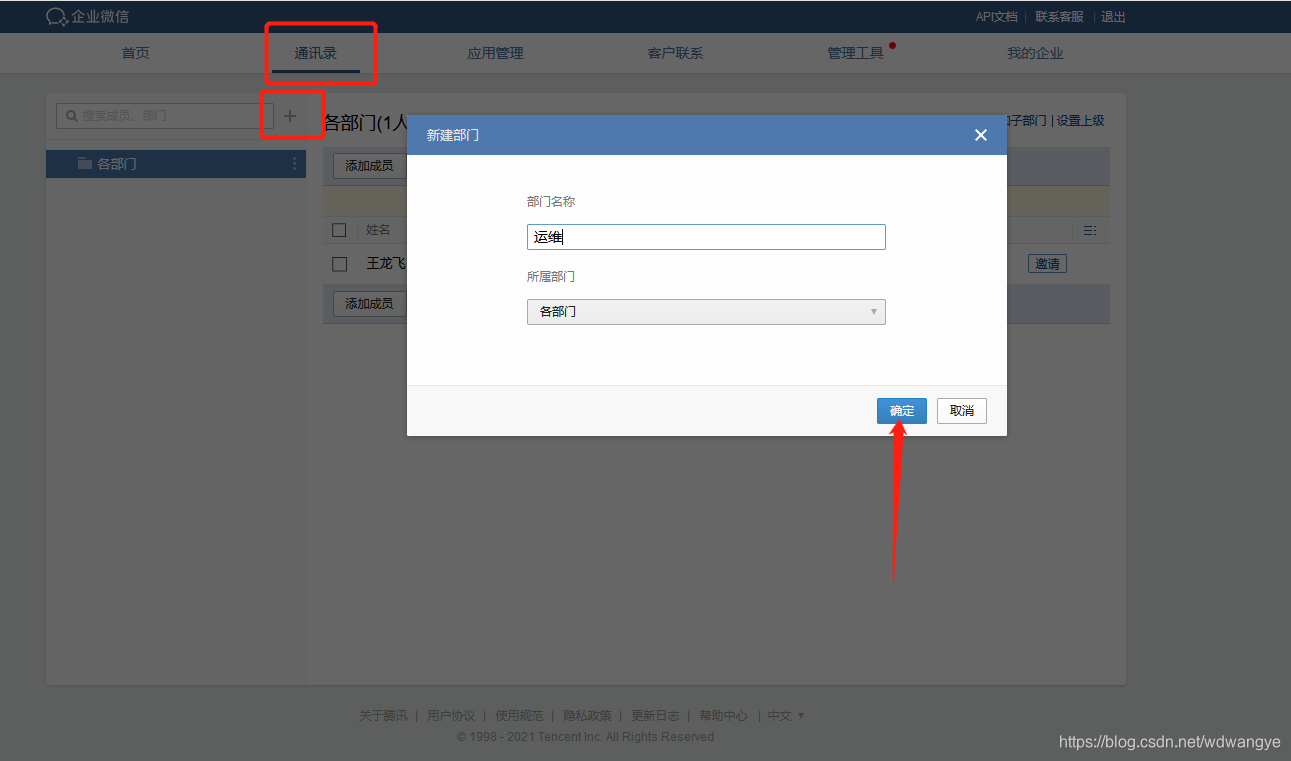Close the 新建部门 dialog
The image size is (1291, 761).
981,135
